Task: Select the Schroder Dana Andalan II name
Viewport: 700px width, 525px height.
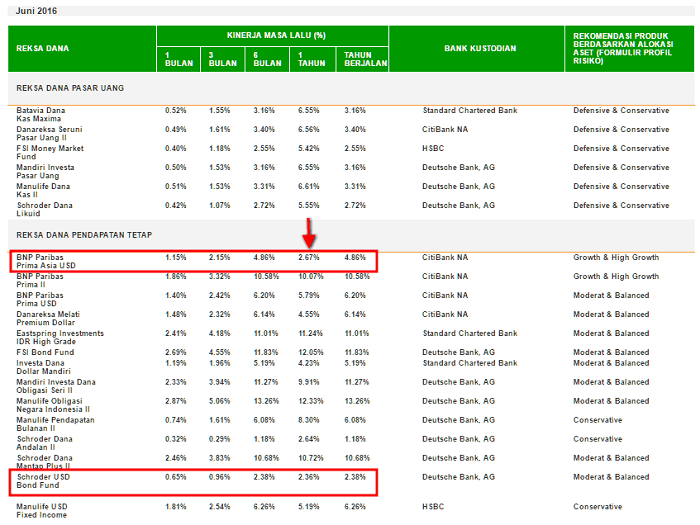Action: point(45,443)
